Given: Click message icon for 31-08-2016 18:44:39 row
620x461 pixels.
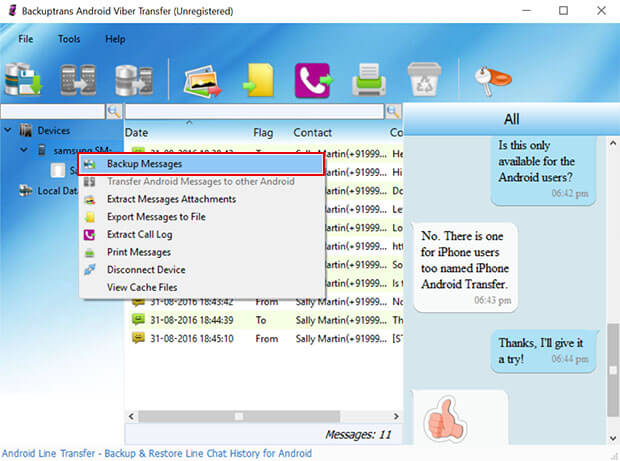Looking at the screenshot, I should point(138,319).
